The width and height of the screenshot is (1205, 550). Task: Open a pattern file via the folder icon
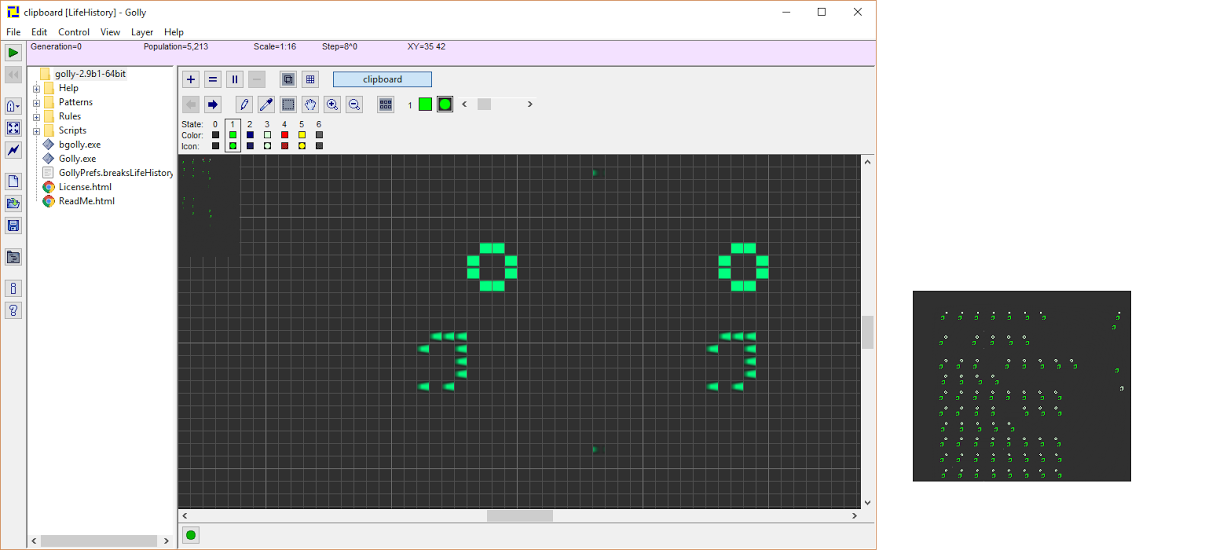click(13, 203)
